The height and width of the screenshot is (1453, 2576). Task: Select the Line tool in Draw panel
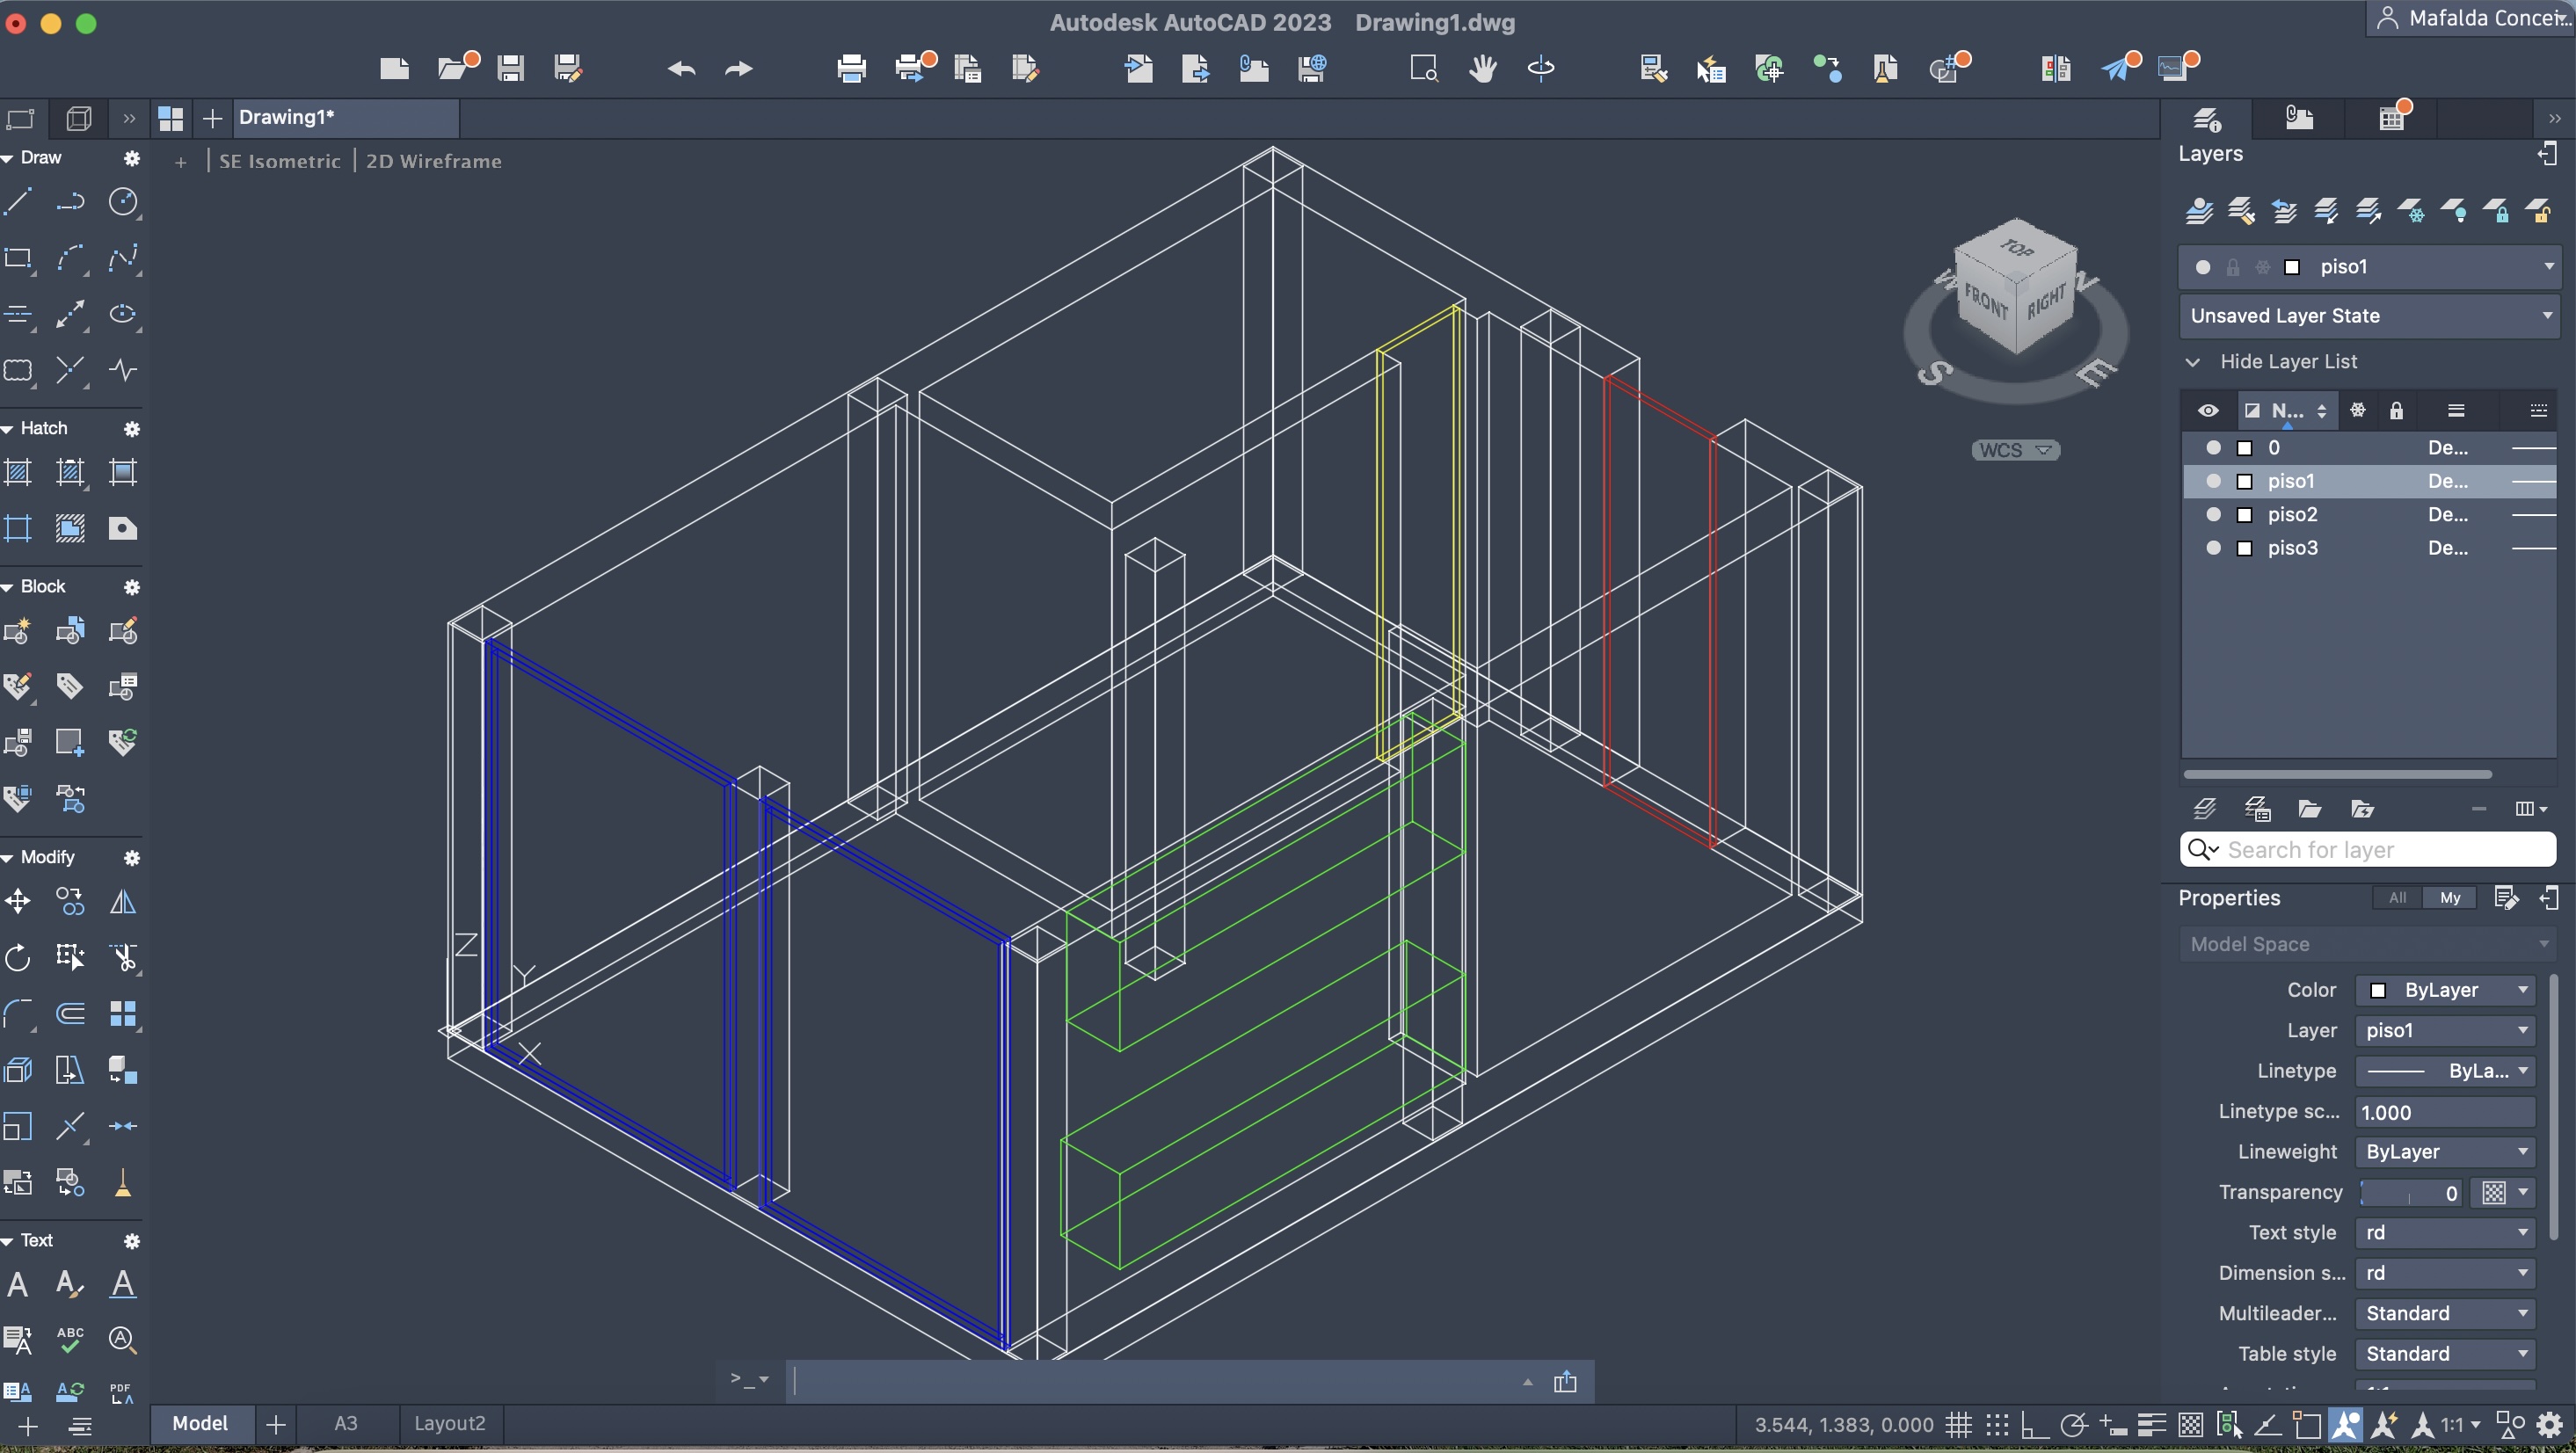tap(18, 203)
